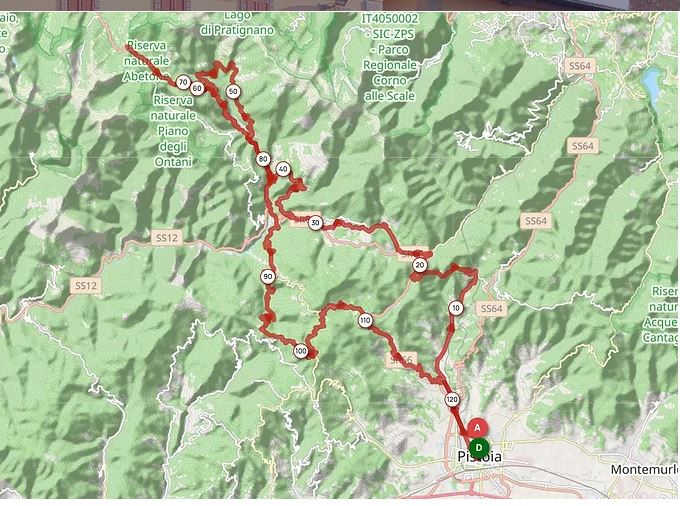Select the 80 km route marker
Image resolution: width=680 pixels, height=506 pixels.
(x=263, y=159)
